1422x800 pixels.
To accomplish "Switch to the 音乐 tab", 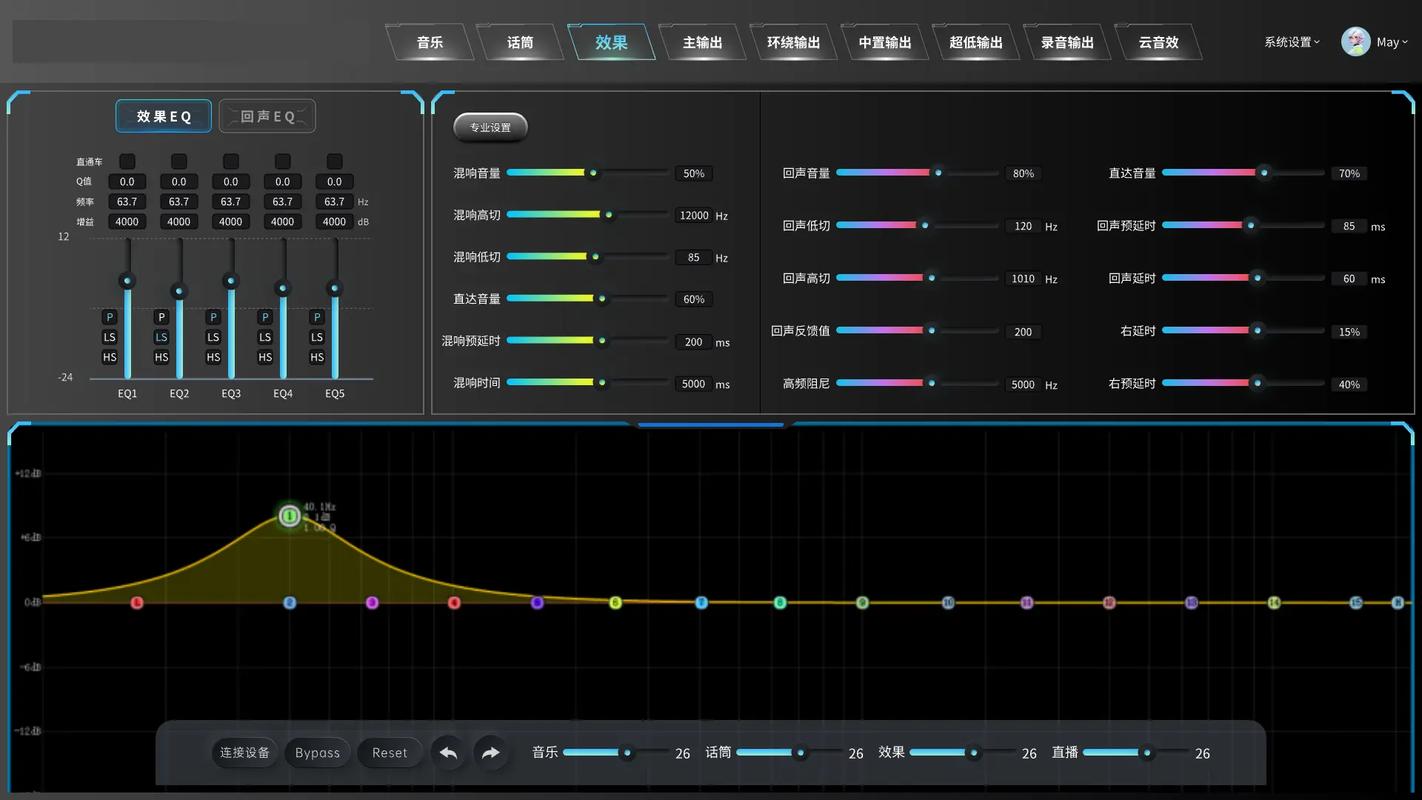I will 430,42.
